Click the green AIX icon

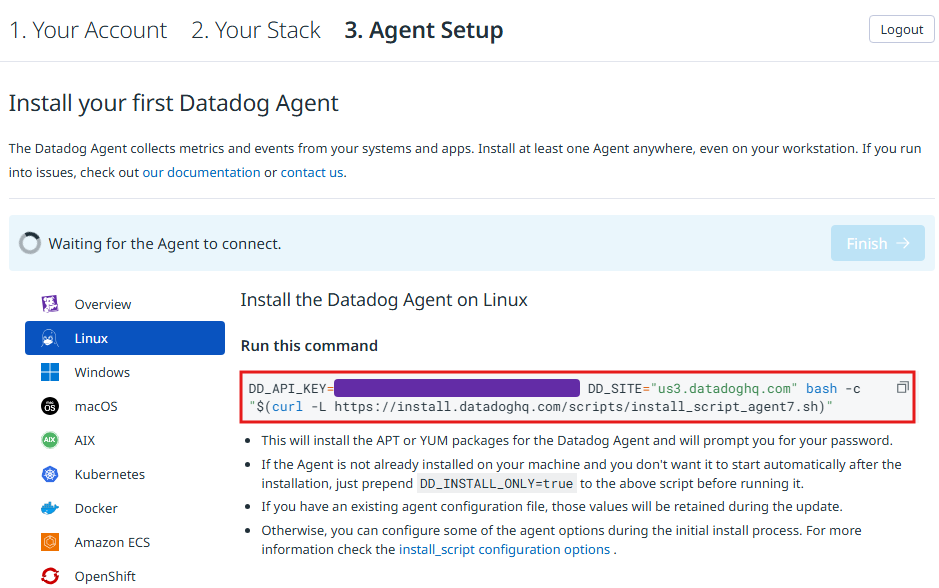click(50, 440)
